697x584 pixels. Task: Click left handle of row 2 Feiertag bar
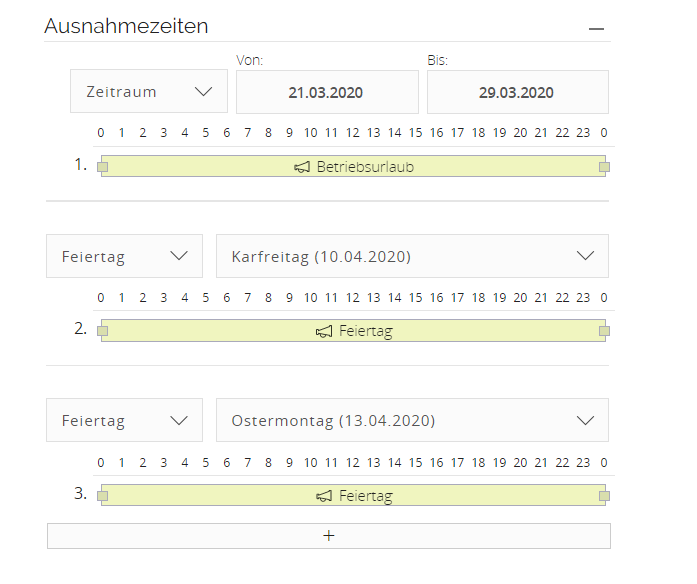(x=103, y=331)
